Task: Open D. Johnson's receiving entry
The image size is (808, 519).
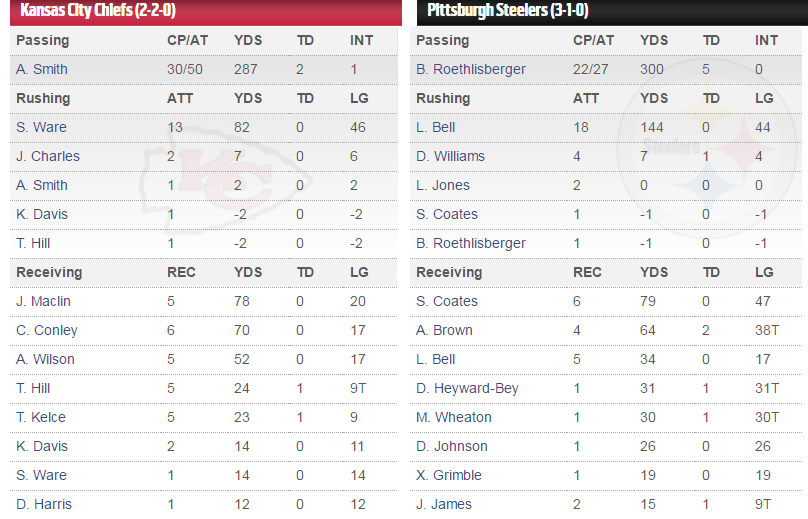Action: point(452,446)
